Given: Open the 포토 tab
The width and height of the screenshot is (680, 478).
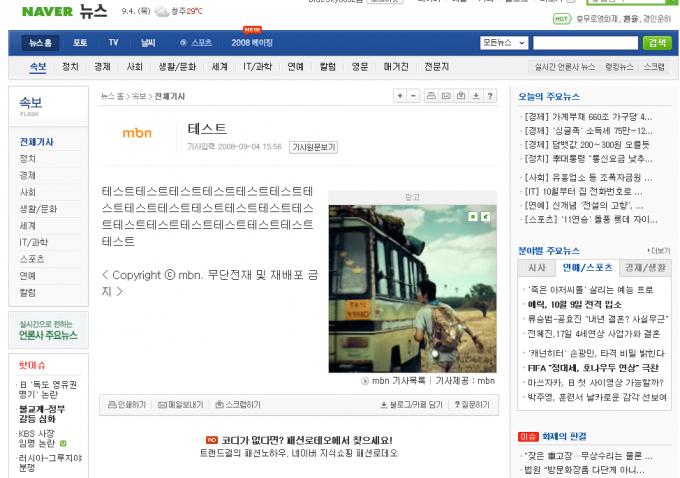Looking at the screenshot, I should [x=80, y=43].
